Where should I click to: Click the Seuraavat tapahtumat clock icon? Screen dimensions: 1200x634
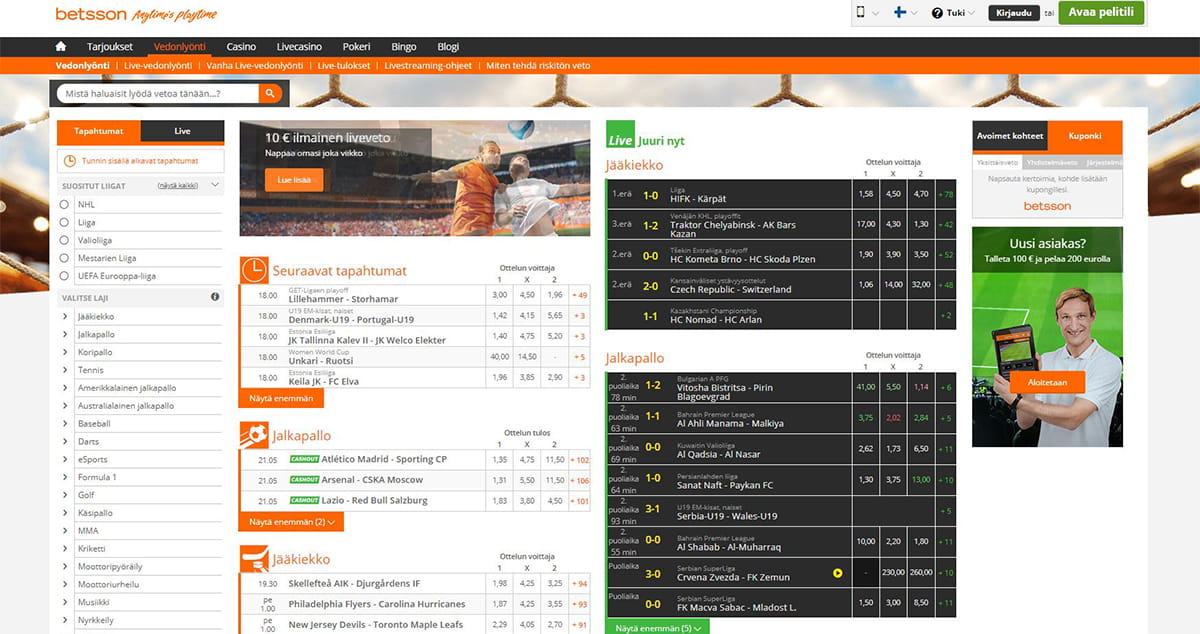tap(254, 270)
